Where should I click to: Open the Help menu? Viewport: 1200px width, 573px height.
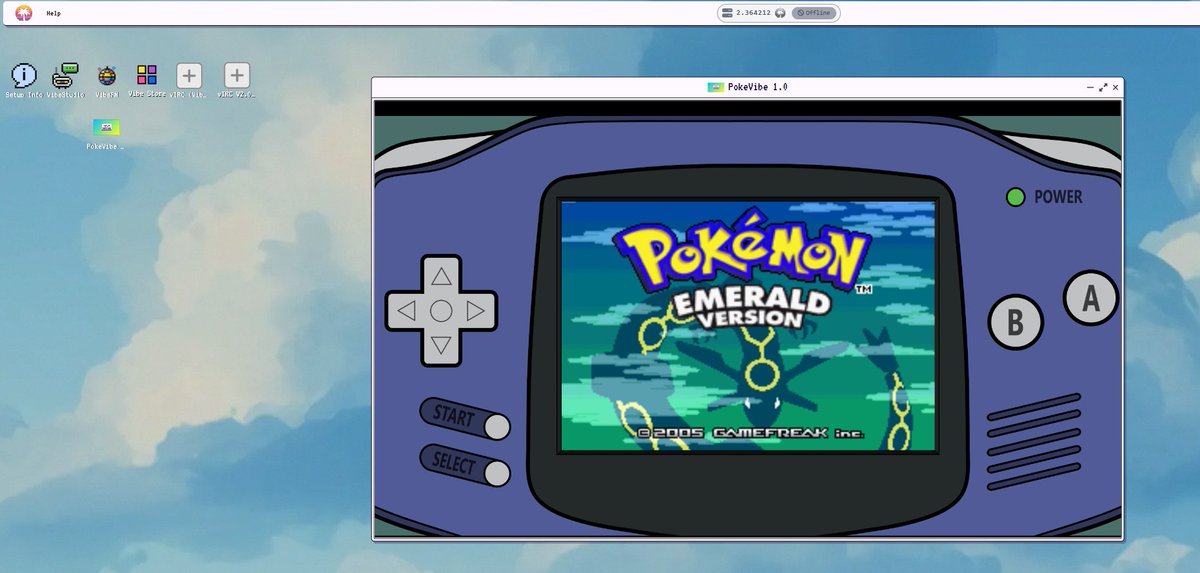53,13
